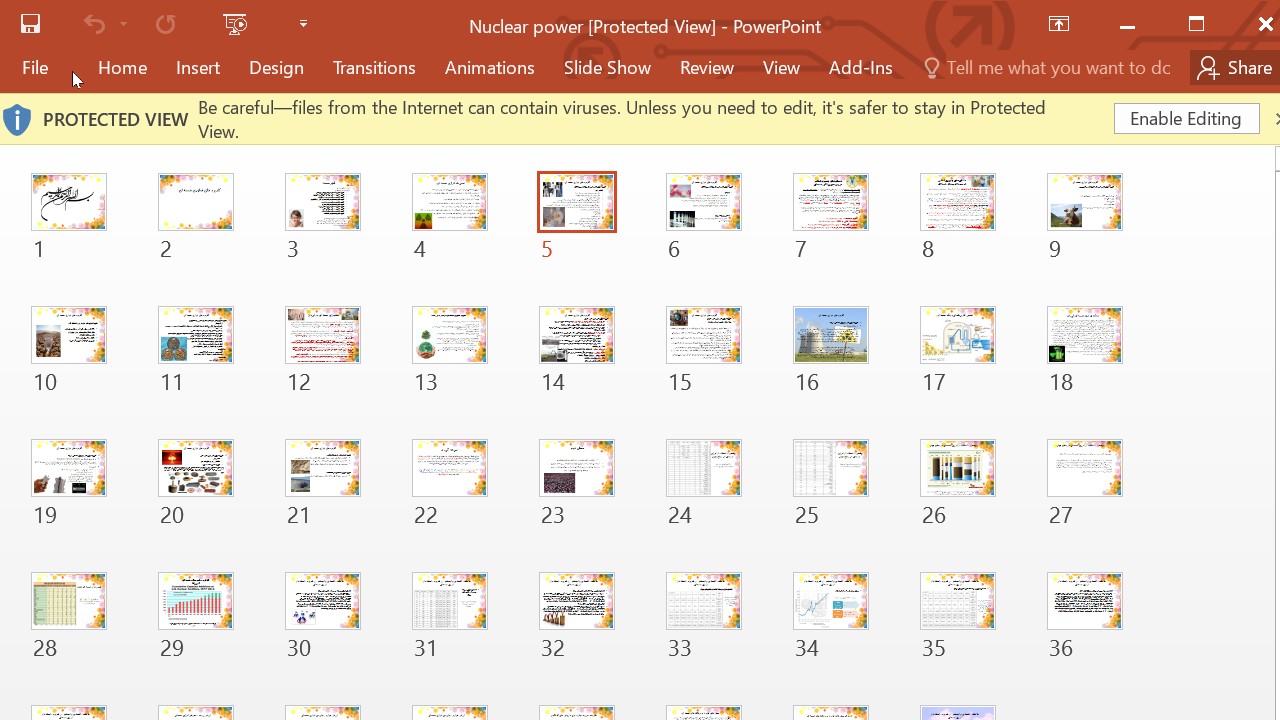Select slide 26 thumbnail
The image size is (1280, 720).
pyautogui.click(x=958, y=468)
